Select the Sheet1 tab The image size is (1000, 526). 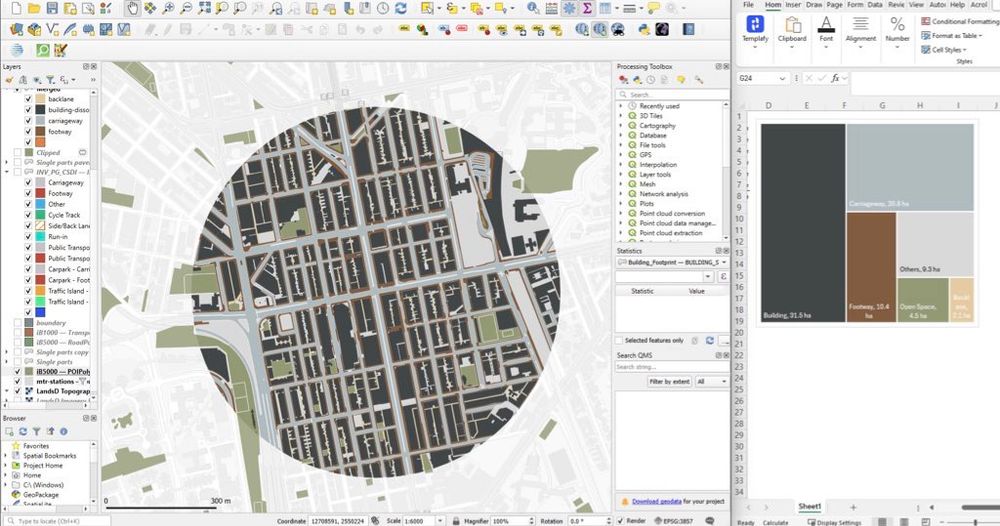(x=809, y=507)
